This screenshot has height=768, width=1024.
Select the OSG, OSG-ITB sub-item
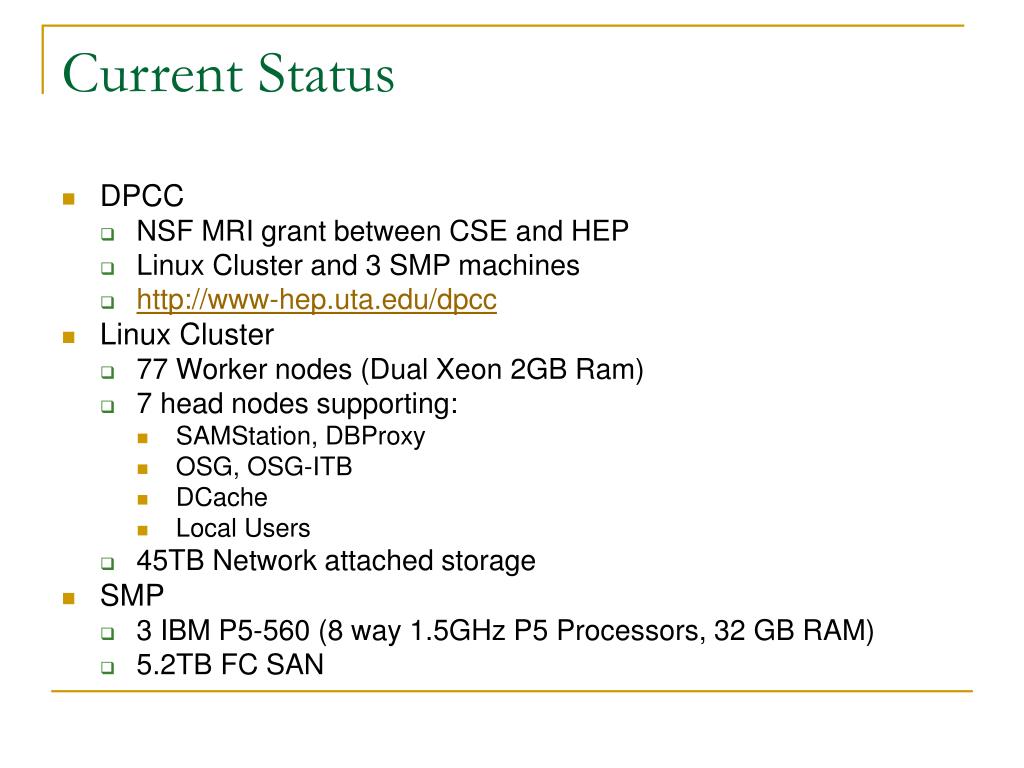click(x=264, y=467)
